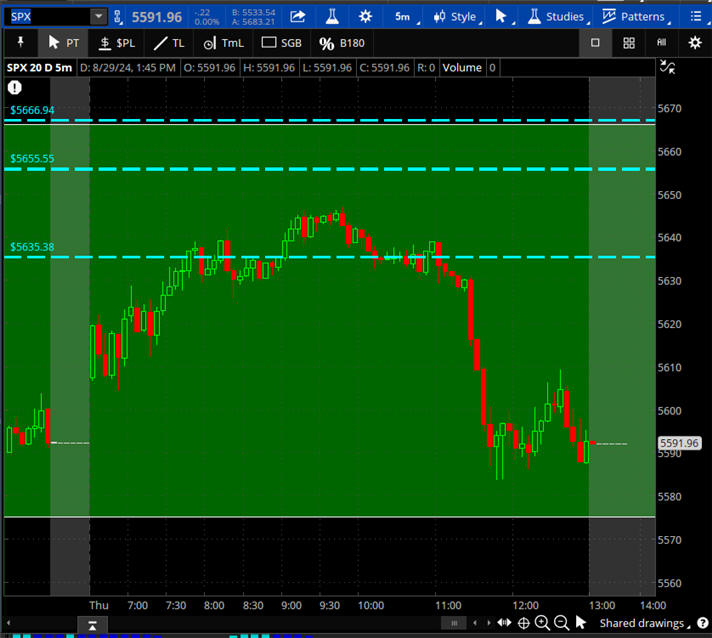
Task: Open the SPX symbol dropdown arrow
Action: (97, 16)
